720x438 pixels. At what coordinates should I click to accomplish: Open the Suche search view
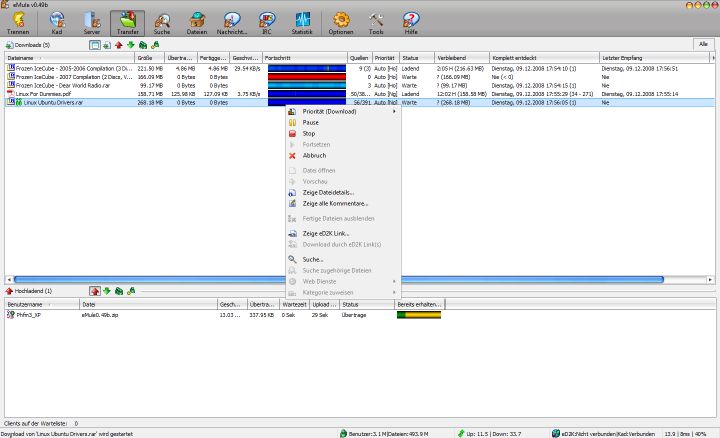pyautogui.click(x=161, y=21)
